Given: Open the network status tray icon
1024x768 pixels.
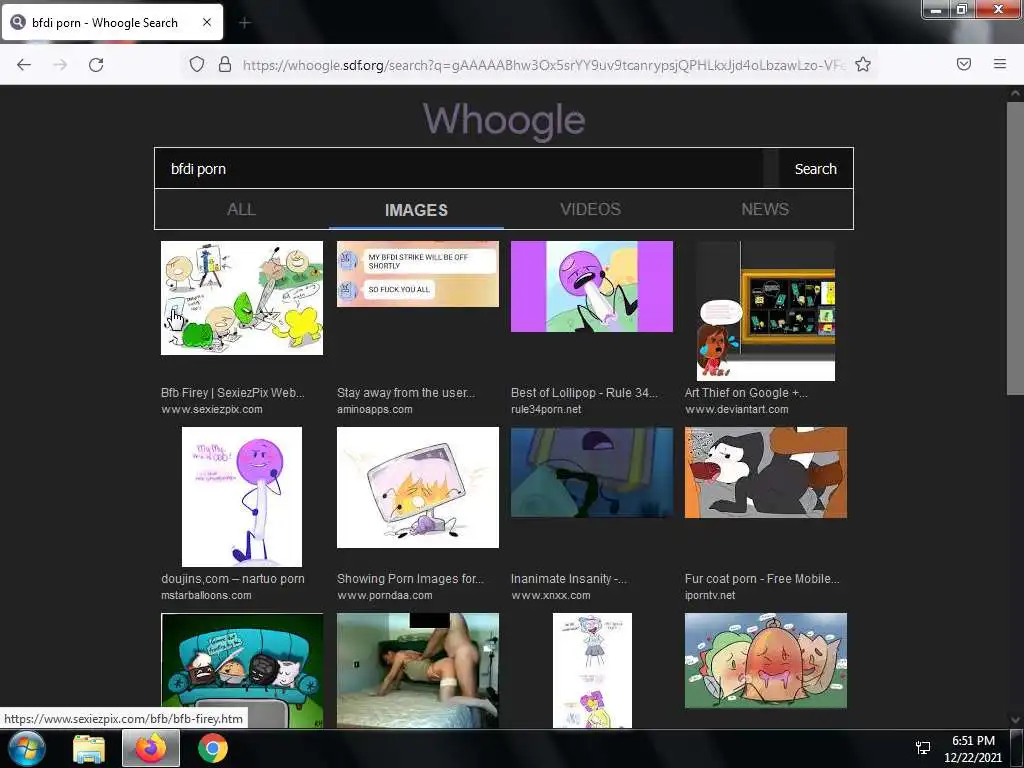Looking at the screenshot, I should click(x=923, y=748).
